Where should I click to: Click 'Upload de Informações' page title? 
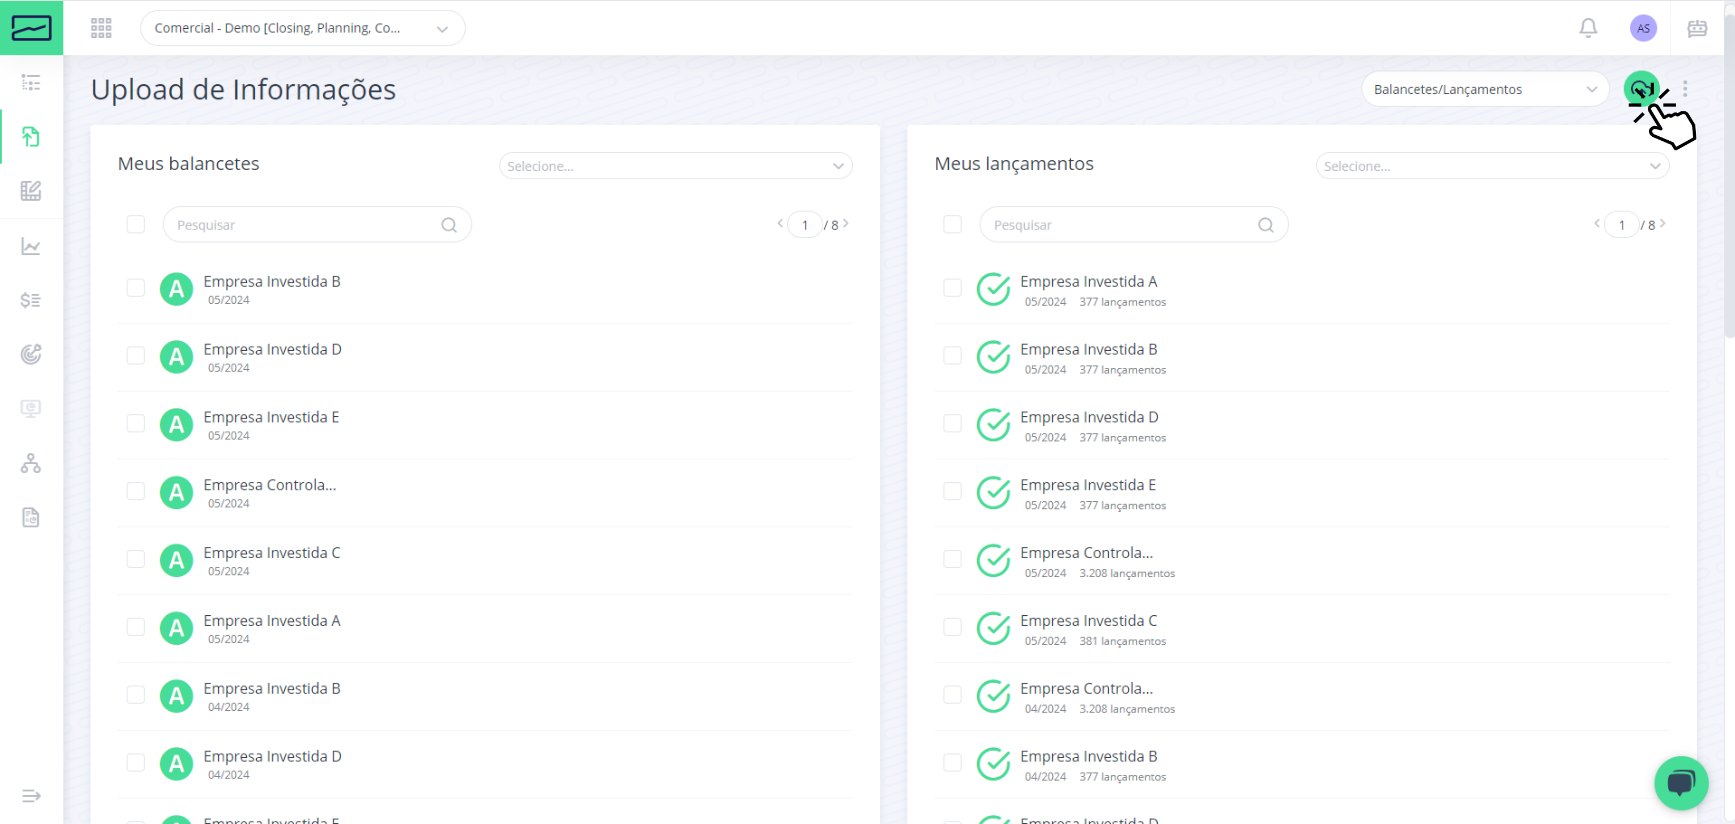tap(243, 89)
